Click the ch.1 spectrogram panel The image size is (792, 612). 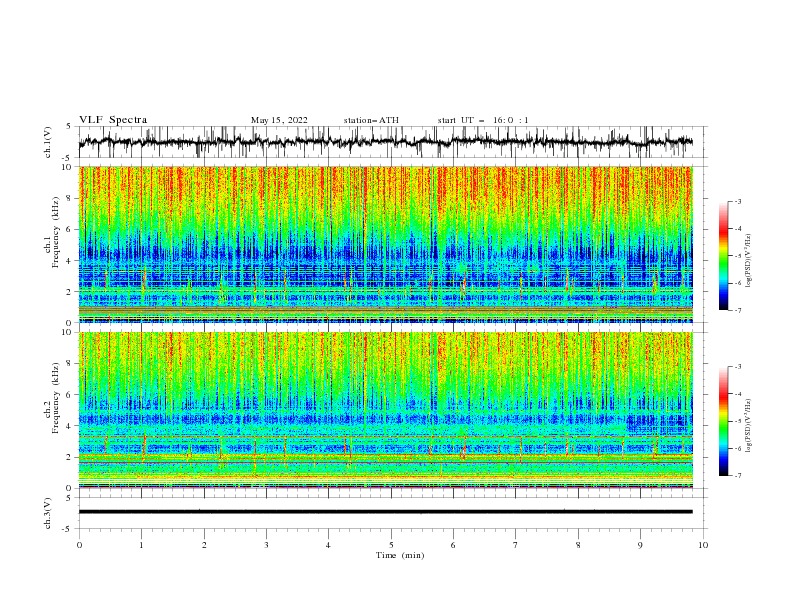pyautogui.click(x=385, y=244)
